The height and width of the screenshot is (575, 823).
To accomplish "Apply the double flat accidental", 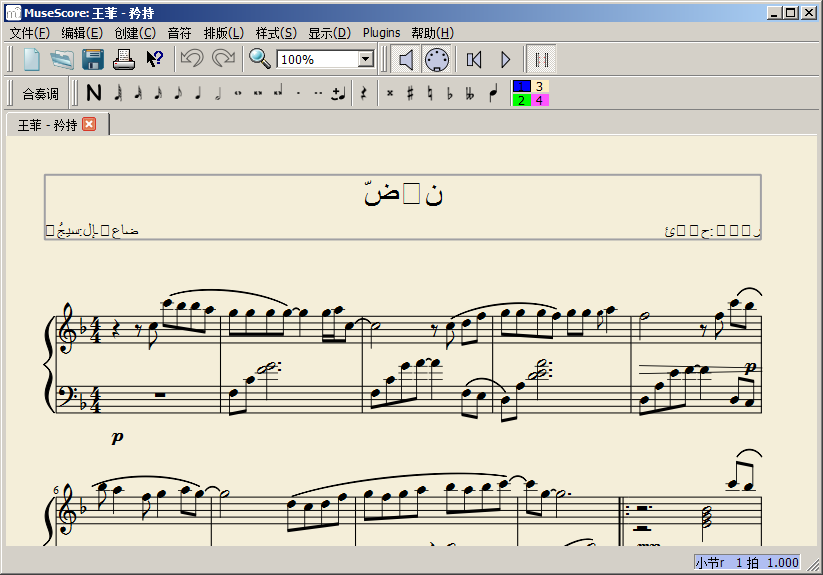I will pyautogui.click(x=470, y=93).
